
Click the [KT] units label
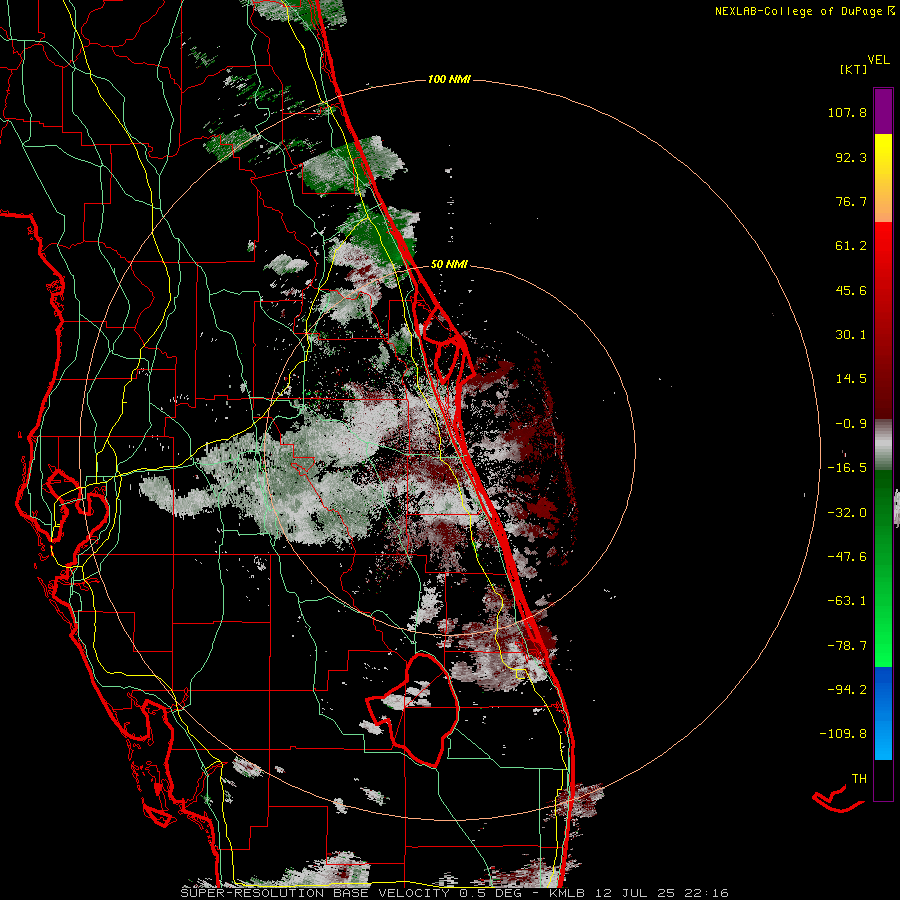point(853,69)
